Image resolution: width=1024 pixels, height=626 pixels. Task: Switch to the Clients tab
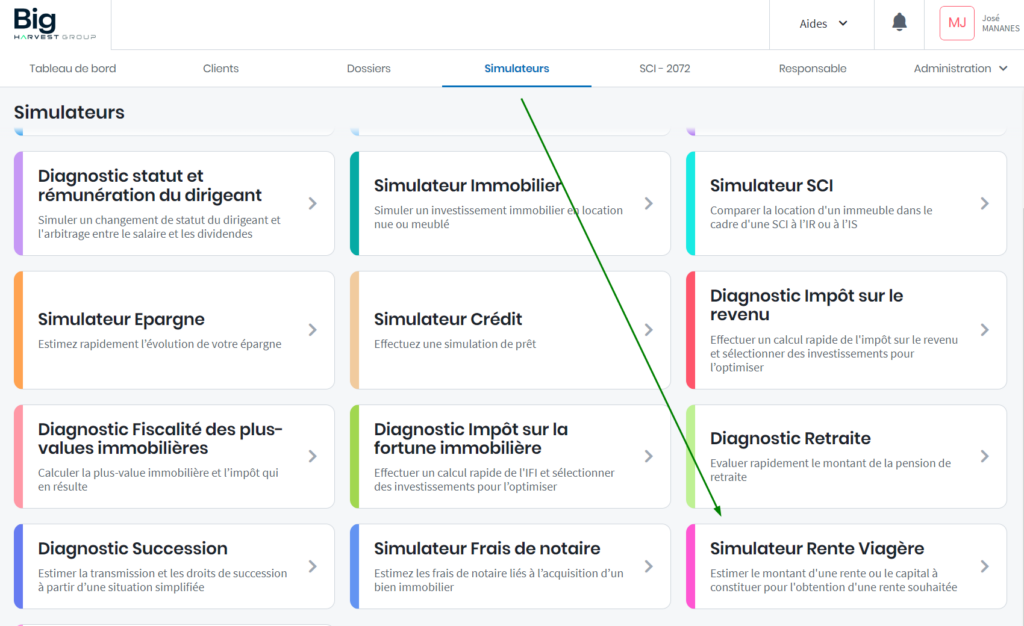coord(221,68)
